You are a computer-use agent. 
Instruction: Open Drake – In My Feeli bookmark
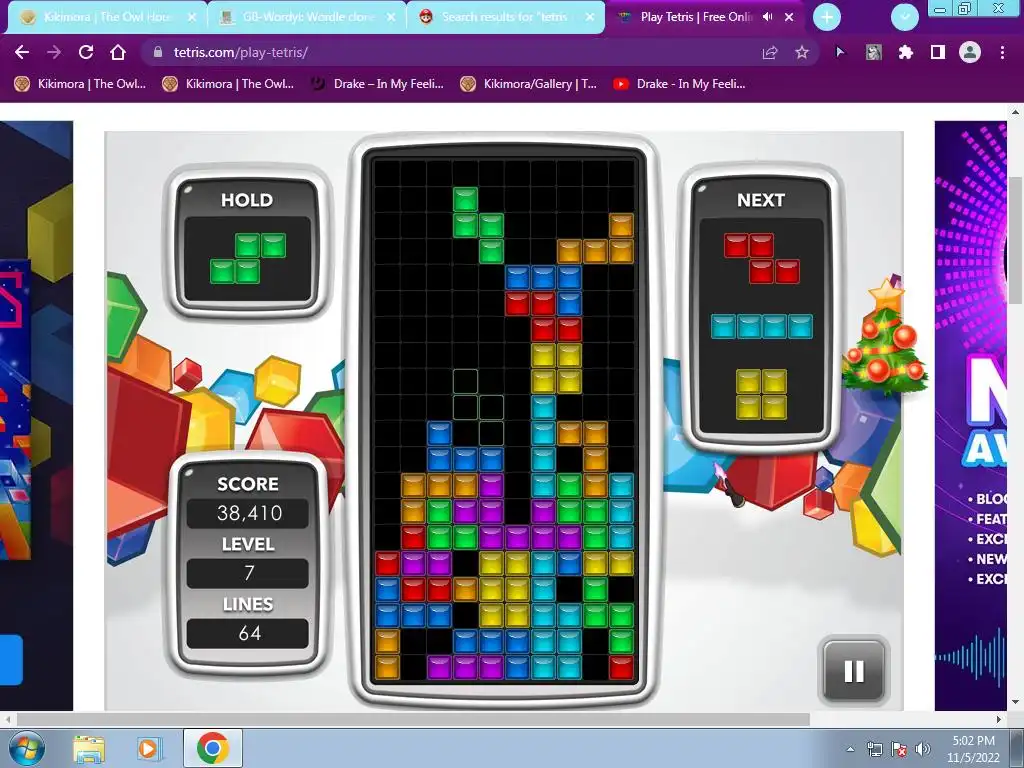click(377, 84)
